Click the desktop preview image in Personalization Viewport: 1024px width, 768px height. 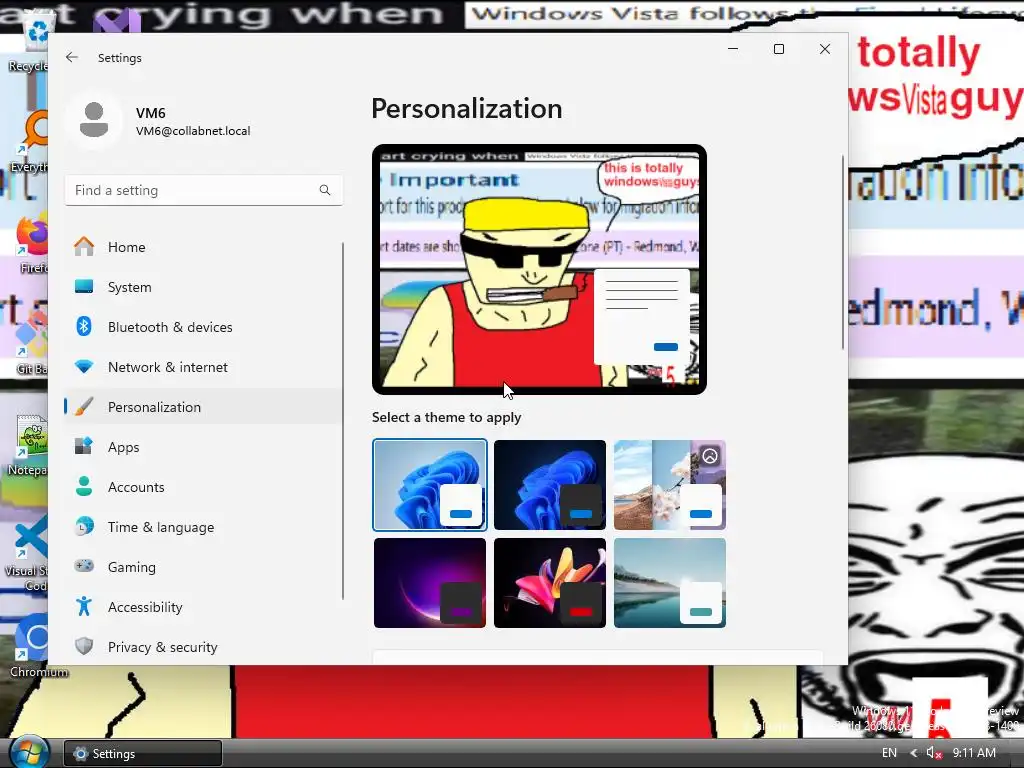539,269
